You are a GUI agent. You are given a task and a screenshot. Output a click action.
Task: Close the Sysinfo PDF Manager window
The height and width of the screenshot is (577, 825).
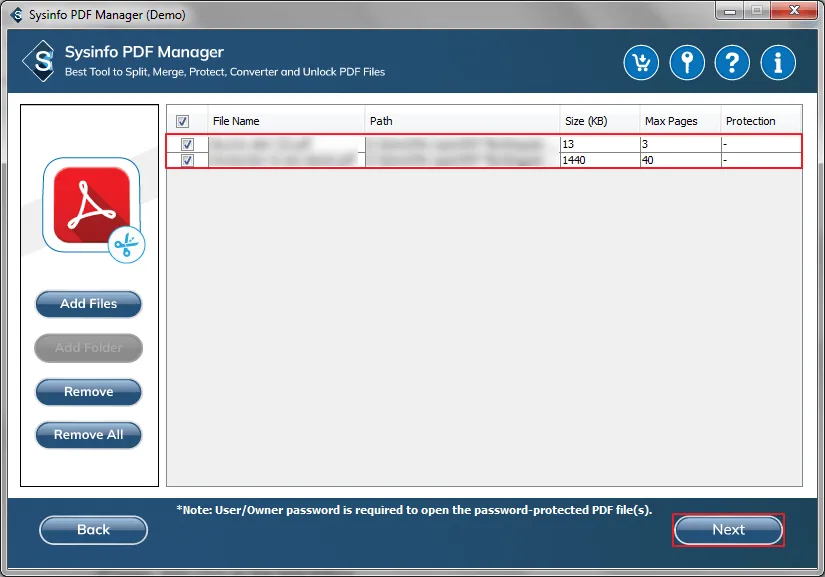tap(794, 11)
